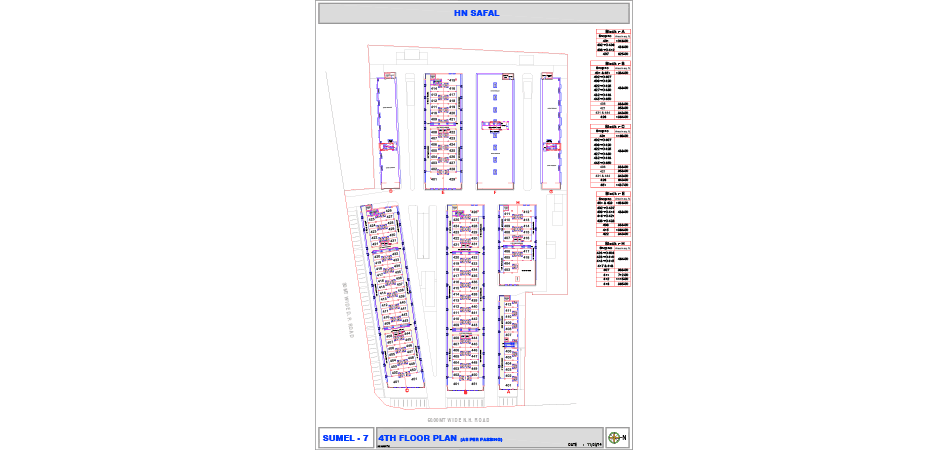
Task: Click the second building block in top row
Action: 441,130
